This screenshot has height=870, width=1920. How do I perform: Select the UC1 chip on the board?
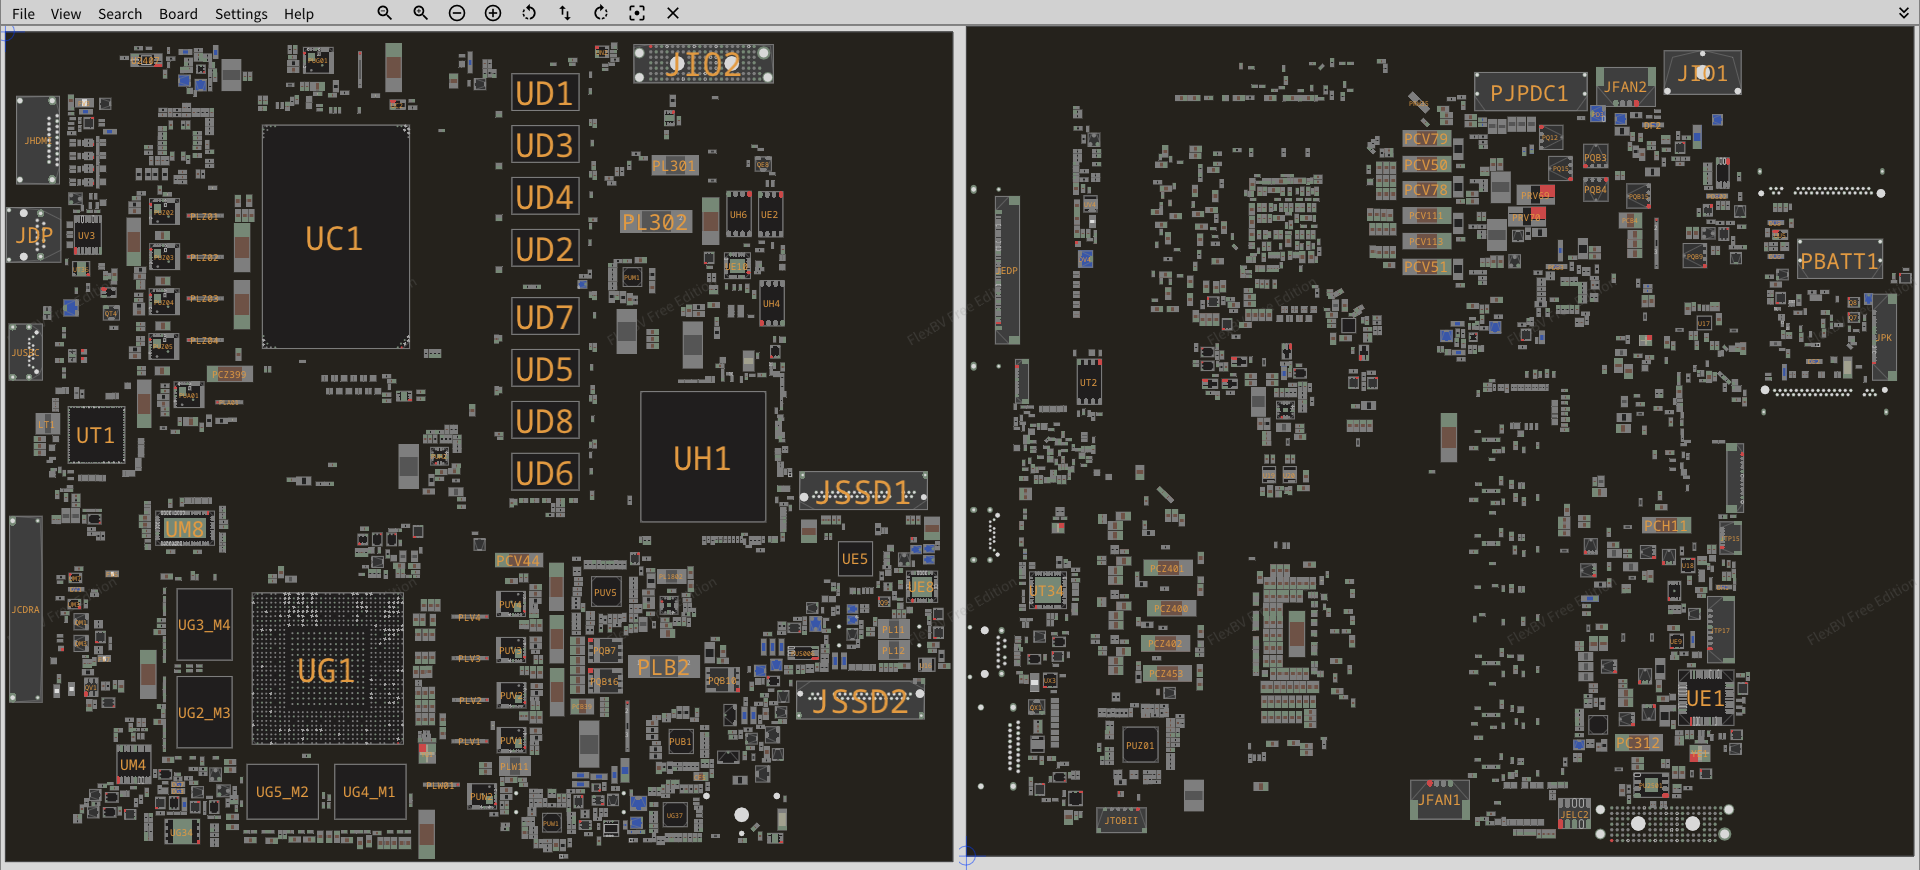point(335,238)
